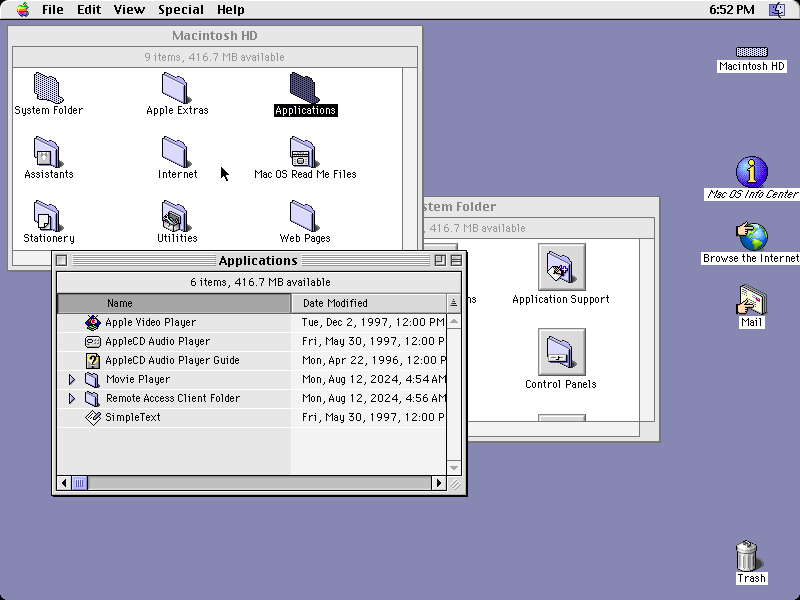Click the Remote Access Client Folder icon
800x600 pixels.
(92, 398)
